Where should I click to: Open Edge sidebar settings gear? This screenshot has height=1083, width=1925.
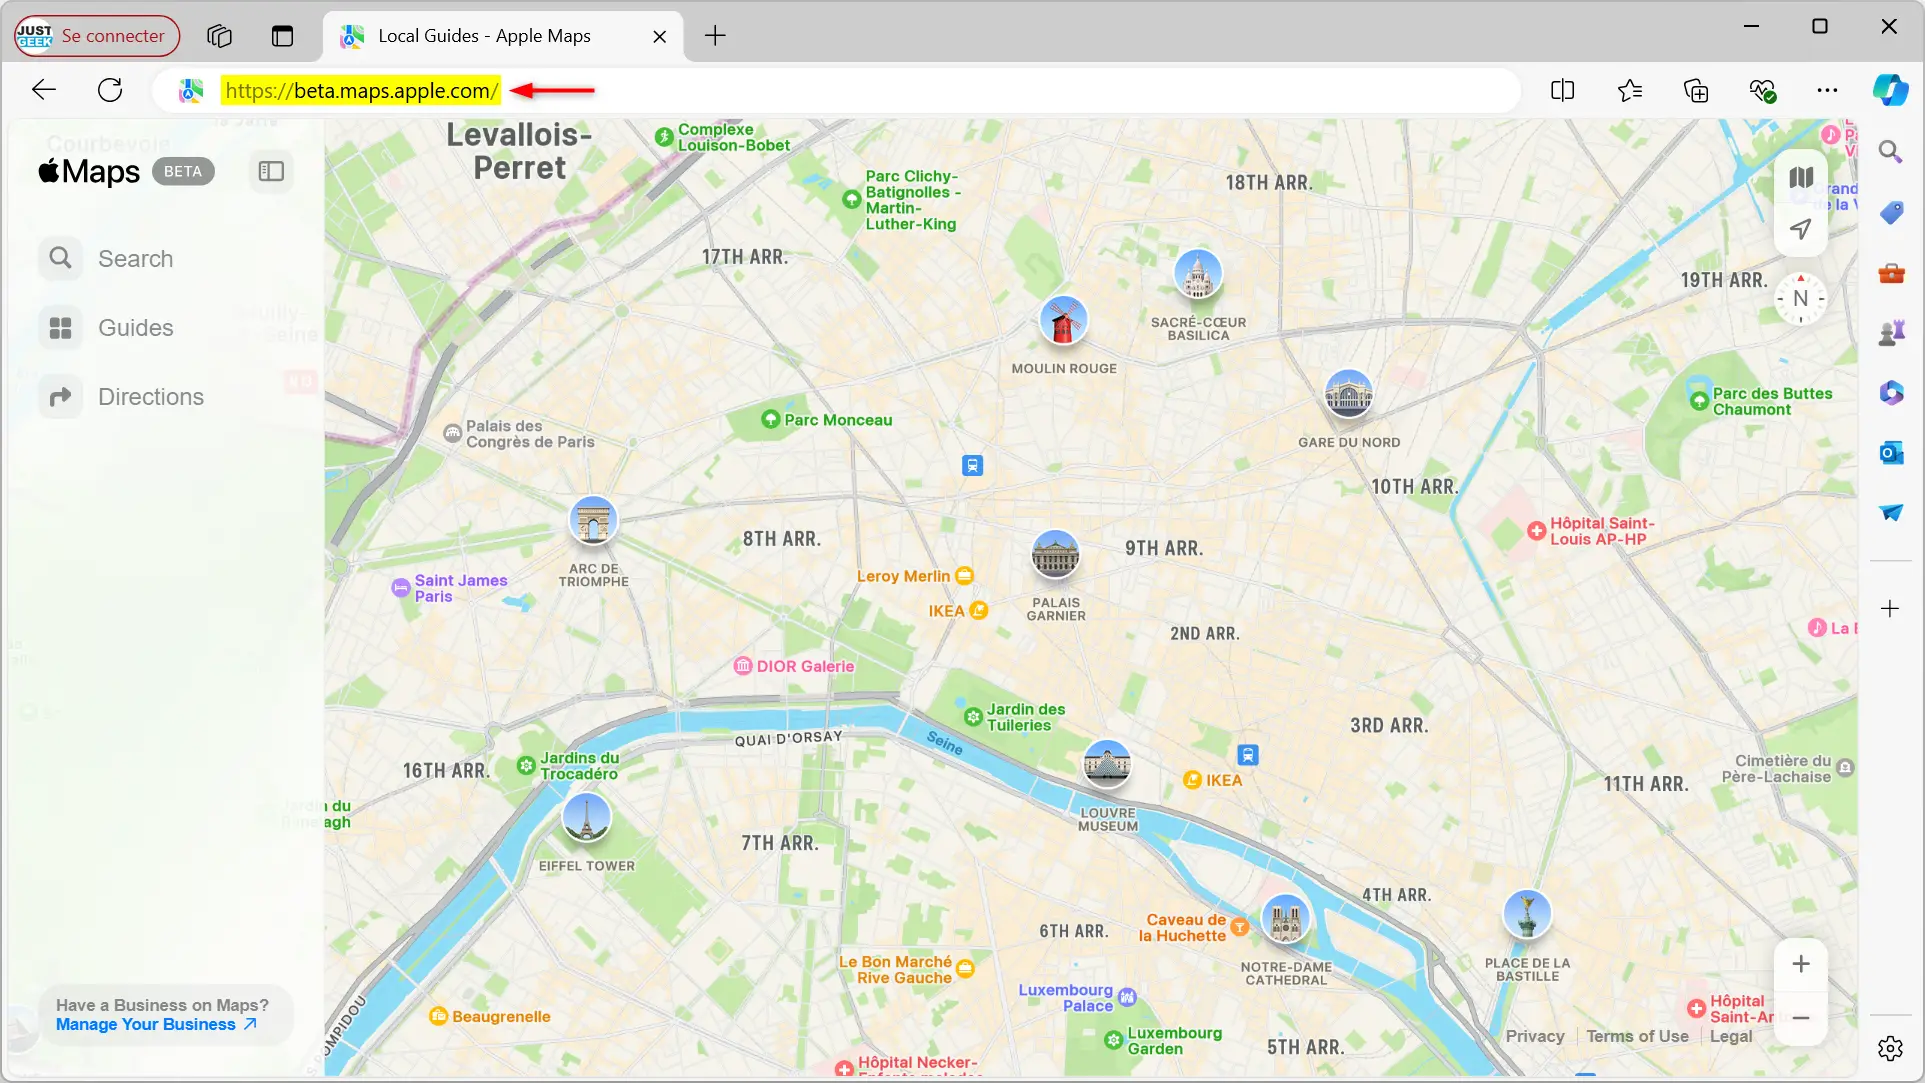click(x=1890, y=1048)
